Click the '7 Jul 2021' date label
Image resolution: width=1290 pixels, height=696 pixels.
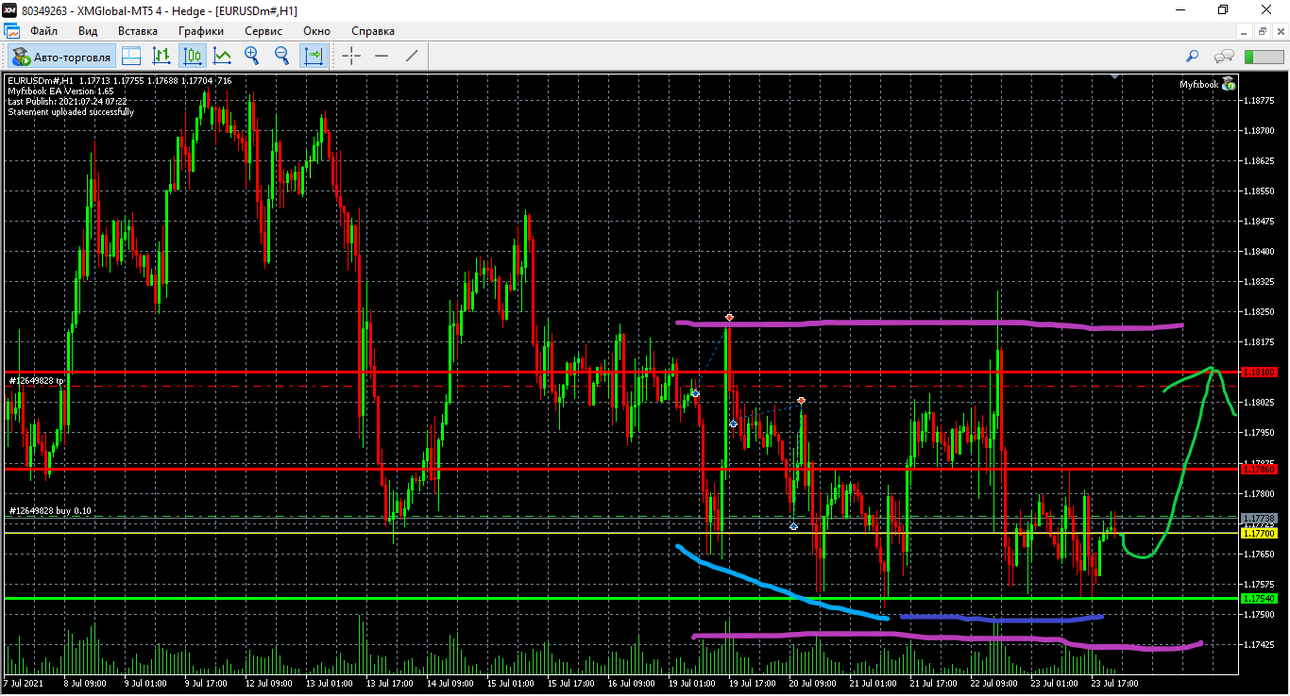pos(24,684)
